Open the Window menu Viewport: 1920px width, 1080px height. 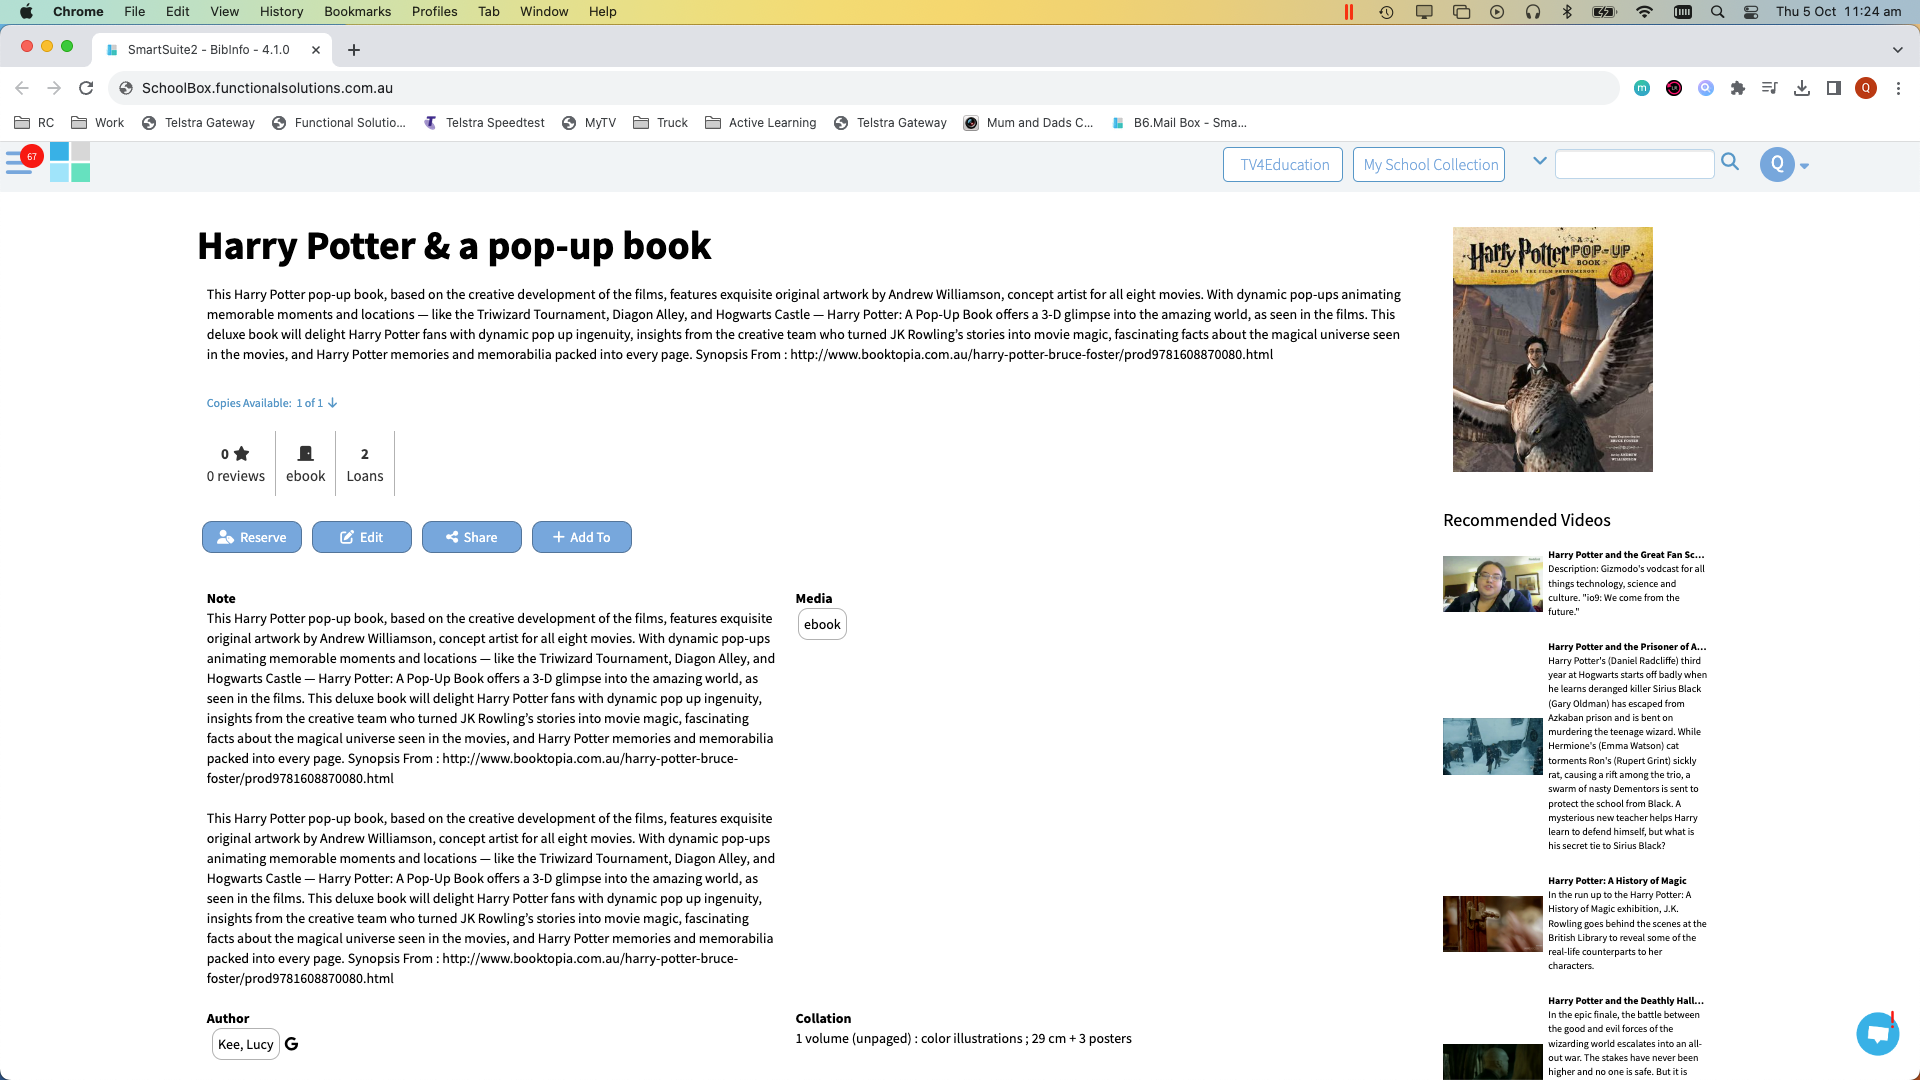point(544,12)
